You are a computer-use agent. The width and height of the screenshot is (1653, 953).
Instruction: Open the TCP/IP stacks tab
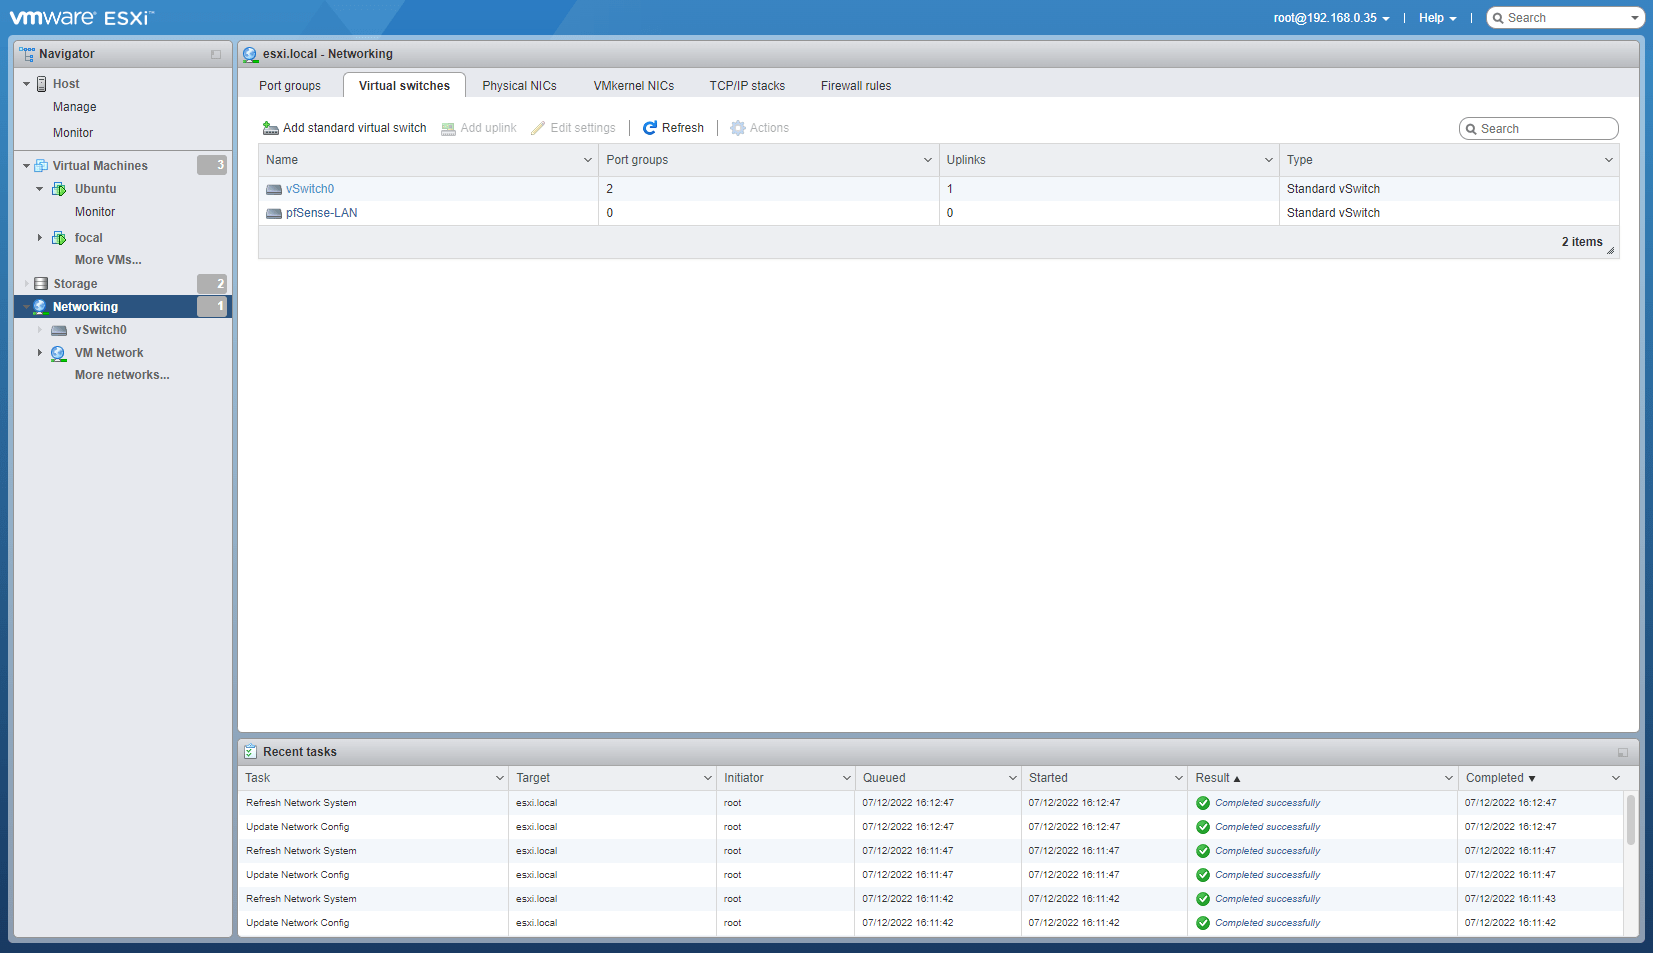[747, 86]
